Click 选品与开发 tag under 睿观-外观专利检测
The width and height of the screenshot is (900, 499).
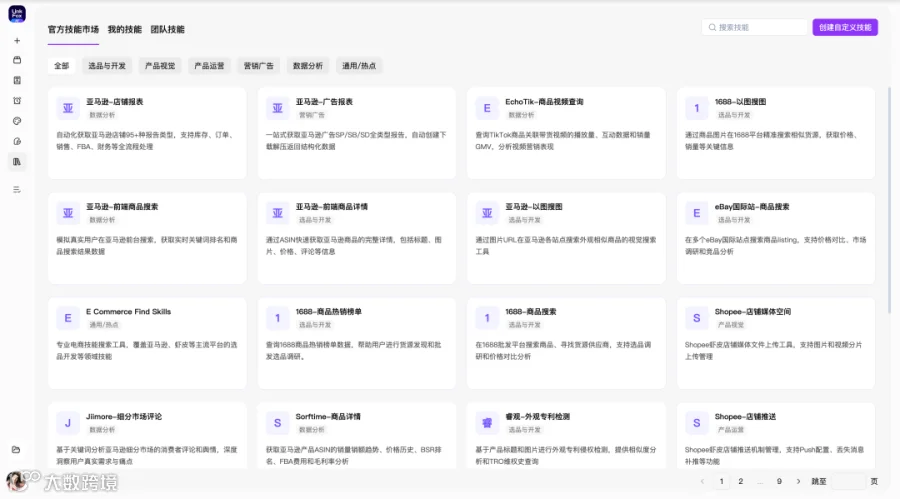(x=525, y=430)
